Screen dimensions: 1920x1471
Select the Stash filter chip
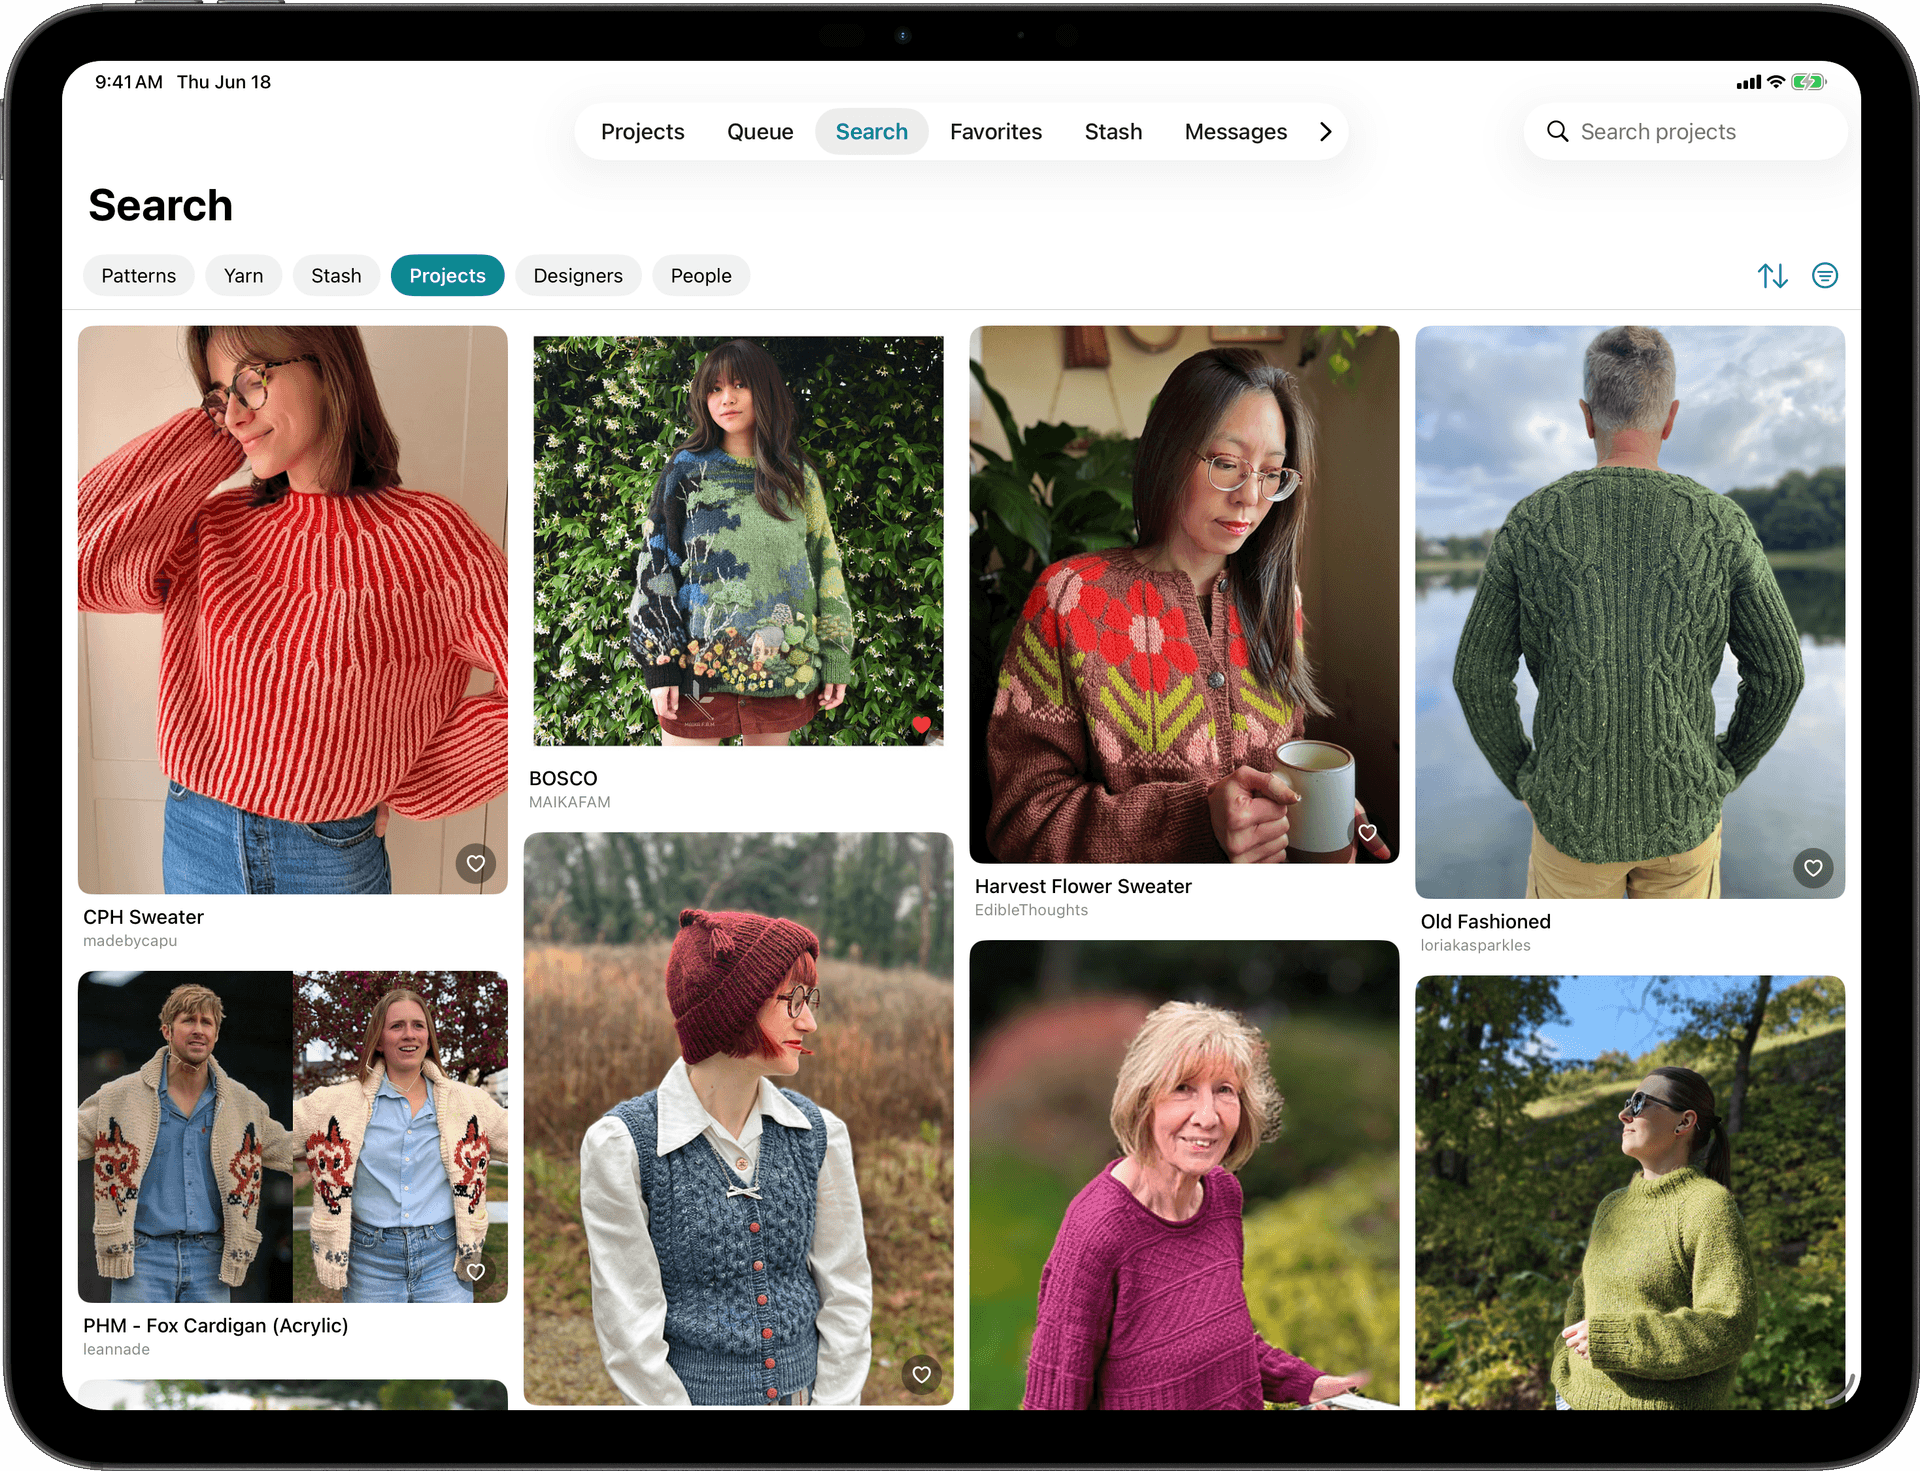click(336, 276)
